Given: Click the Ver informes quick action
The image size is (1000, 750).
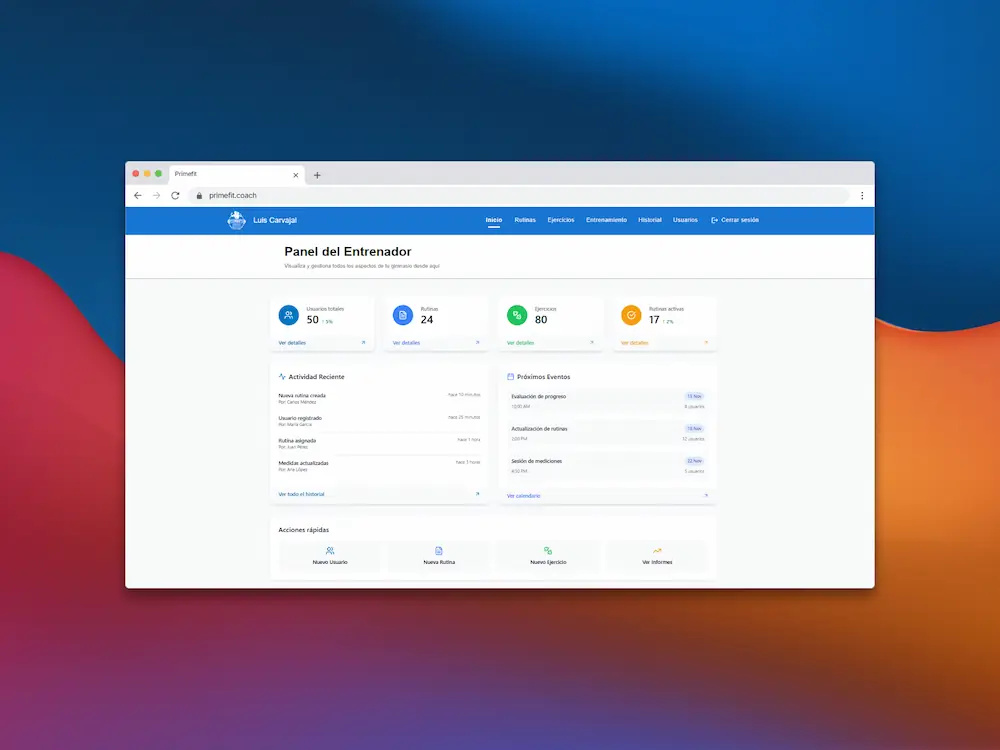Looking at the screenshot, I should coord(657,555).
